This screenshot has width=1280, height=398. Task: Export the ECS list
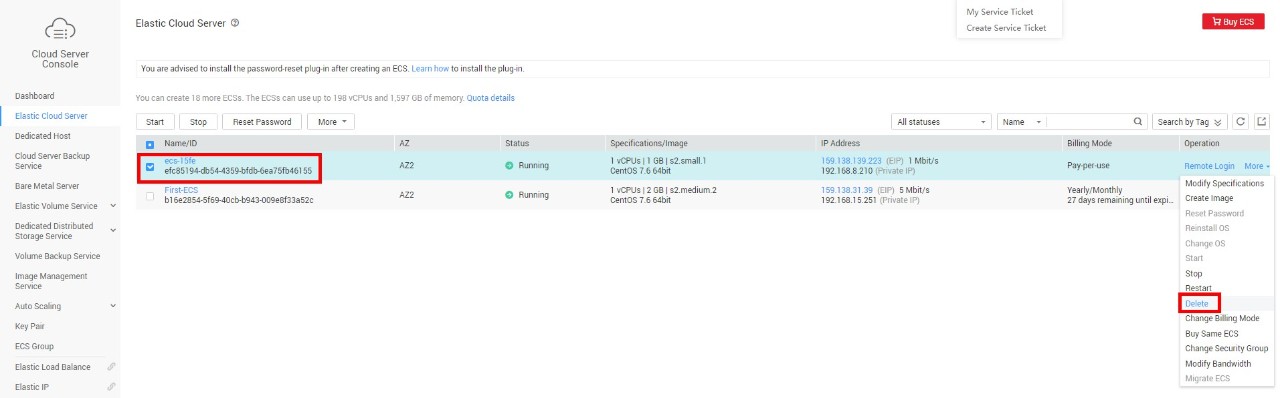(x=1262, y=121)
